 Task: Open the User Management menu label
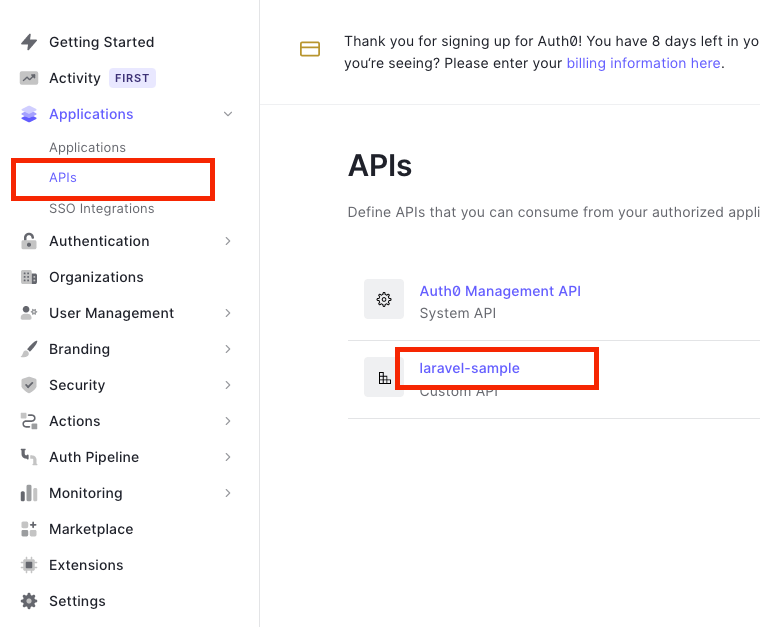pos(111,313)
